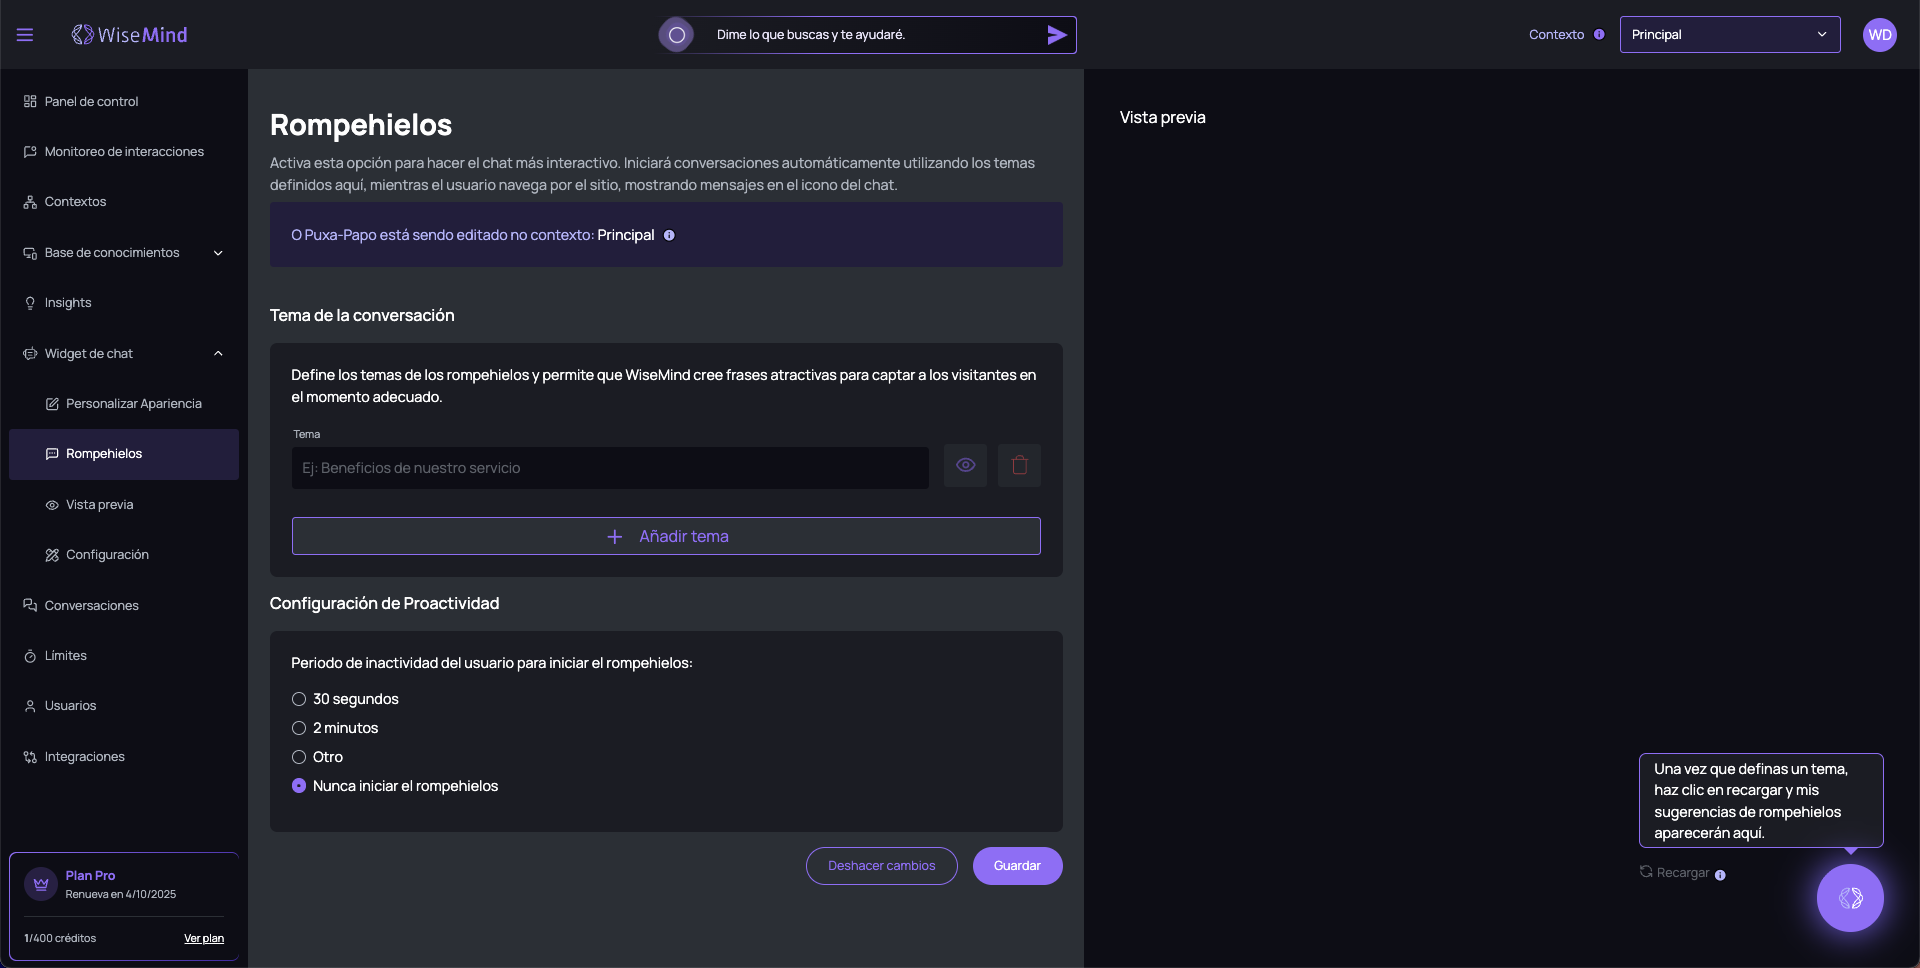Image resolution: width=1920 pixels, height=968 pixels.
Task: Open the WD user avatar menu
Action: tap(1879, 35)
